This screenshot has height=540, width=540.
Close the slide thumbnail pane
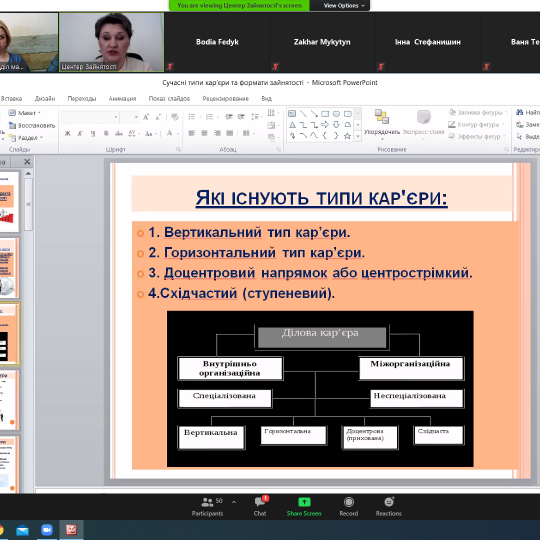point(27,162)
